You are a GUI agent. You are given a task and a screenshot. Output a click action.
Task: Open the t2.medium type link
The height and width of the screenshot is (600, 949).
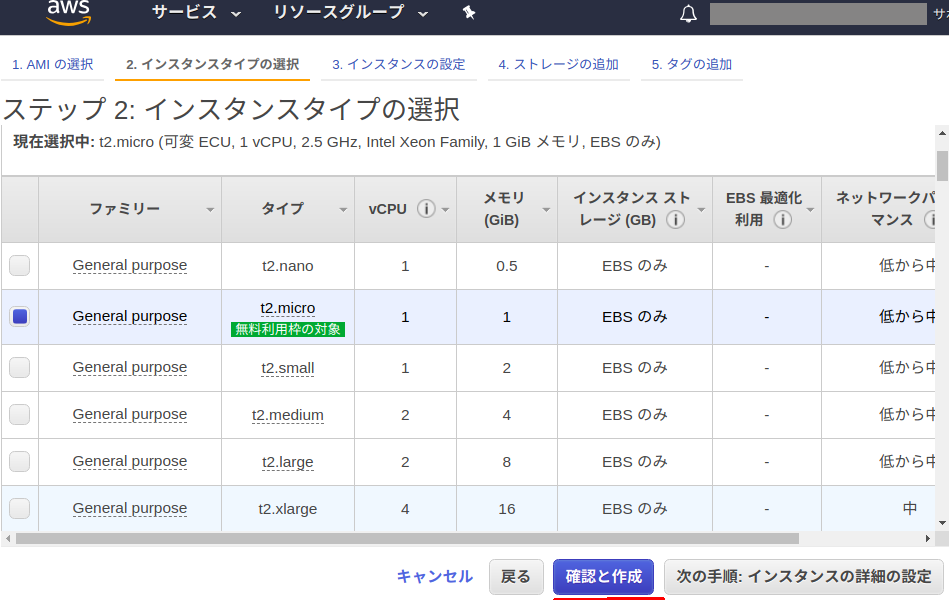pyautogui.click(x=287, y=415)
